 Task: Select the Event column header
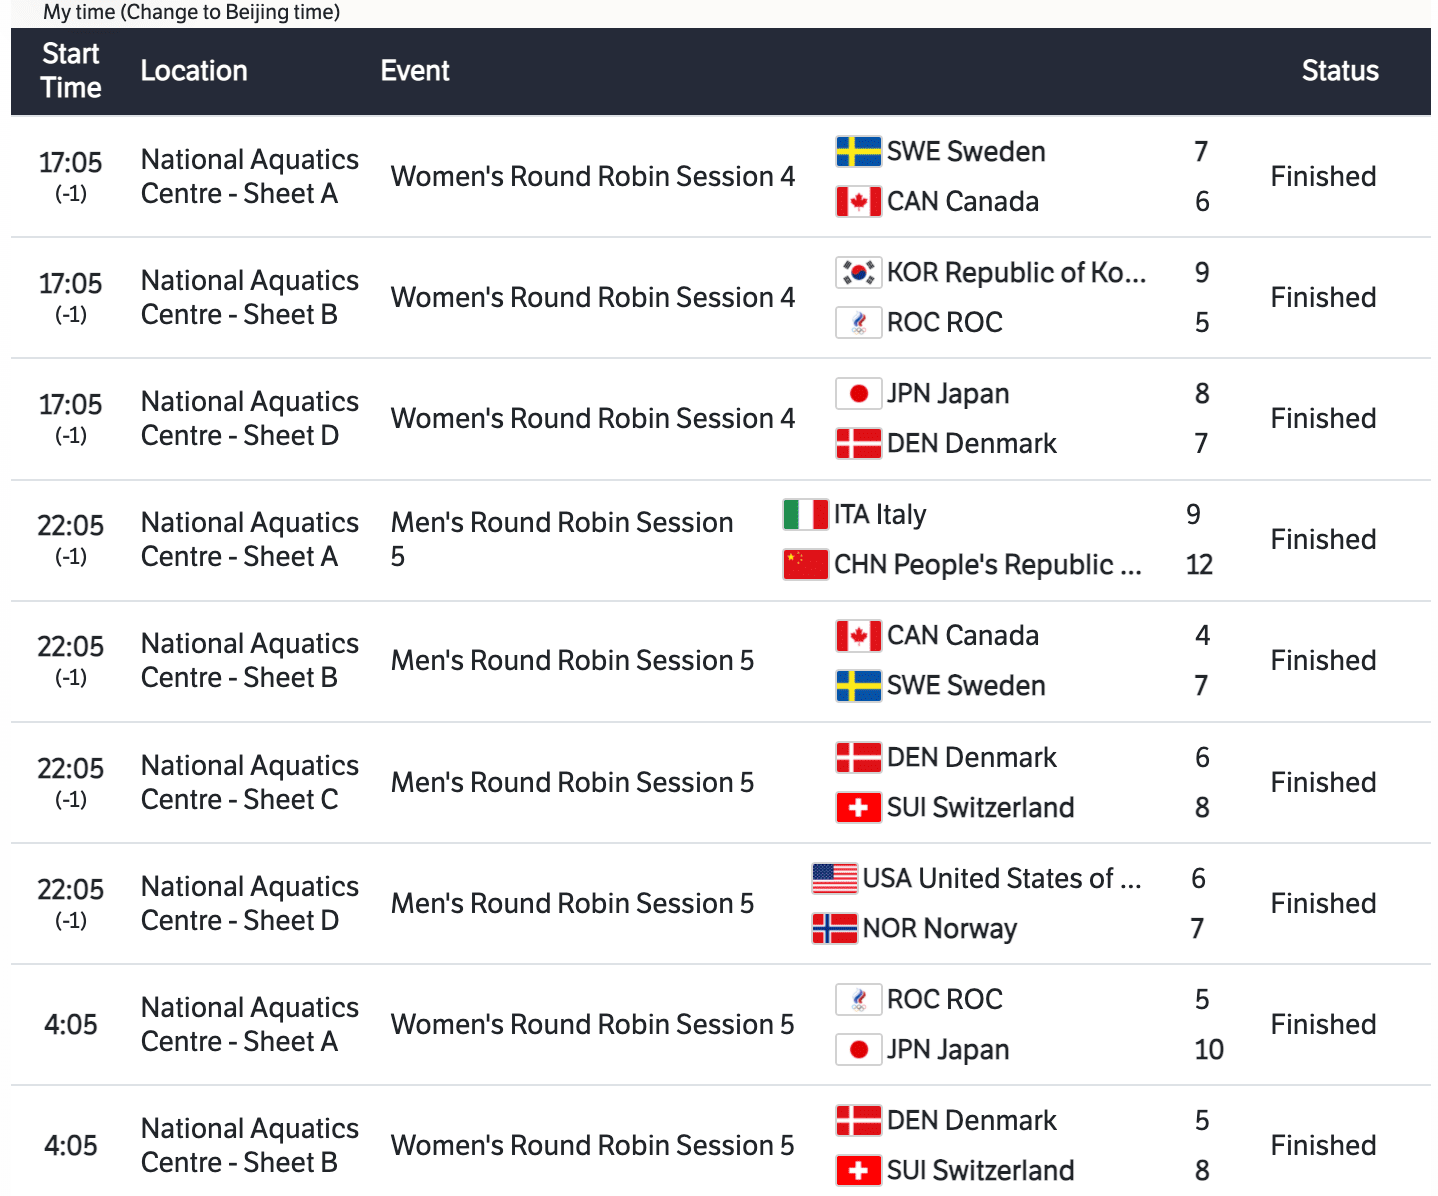point(415,71)
